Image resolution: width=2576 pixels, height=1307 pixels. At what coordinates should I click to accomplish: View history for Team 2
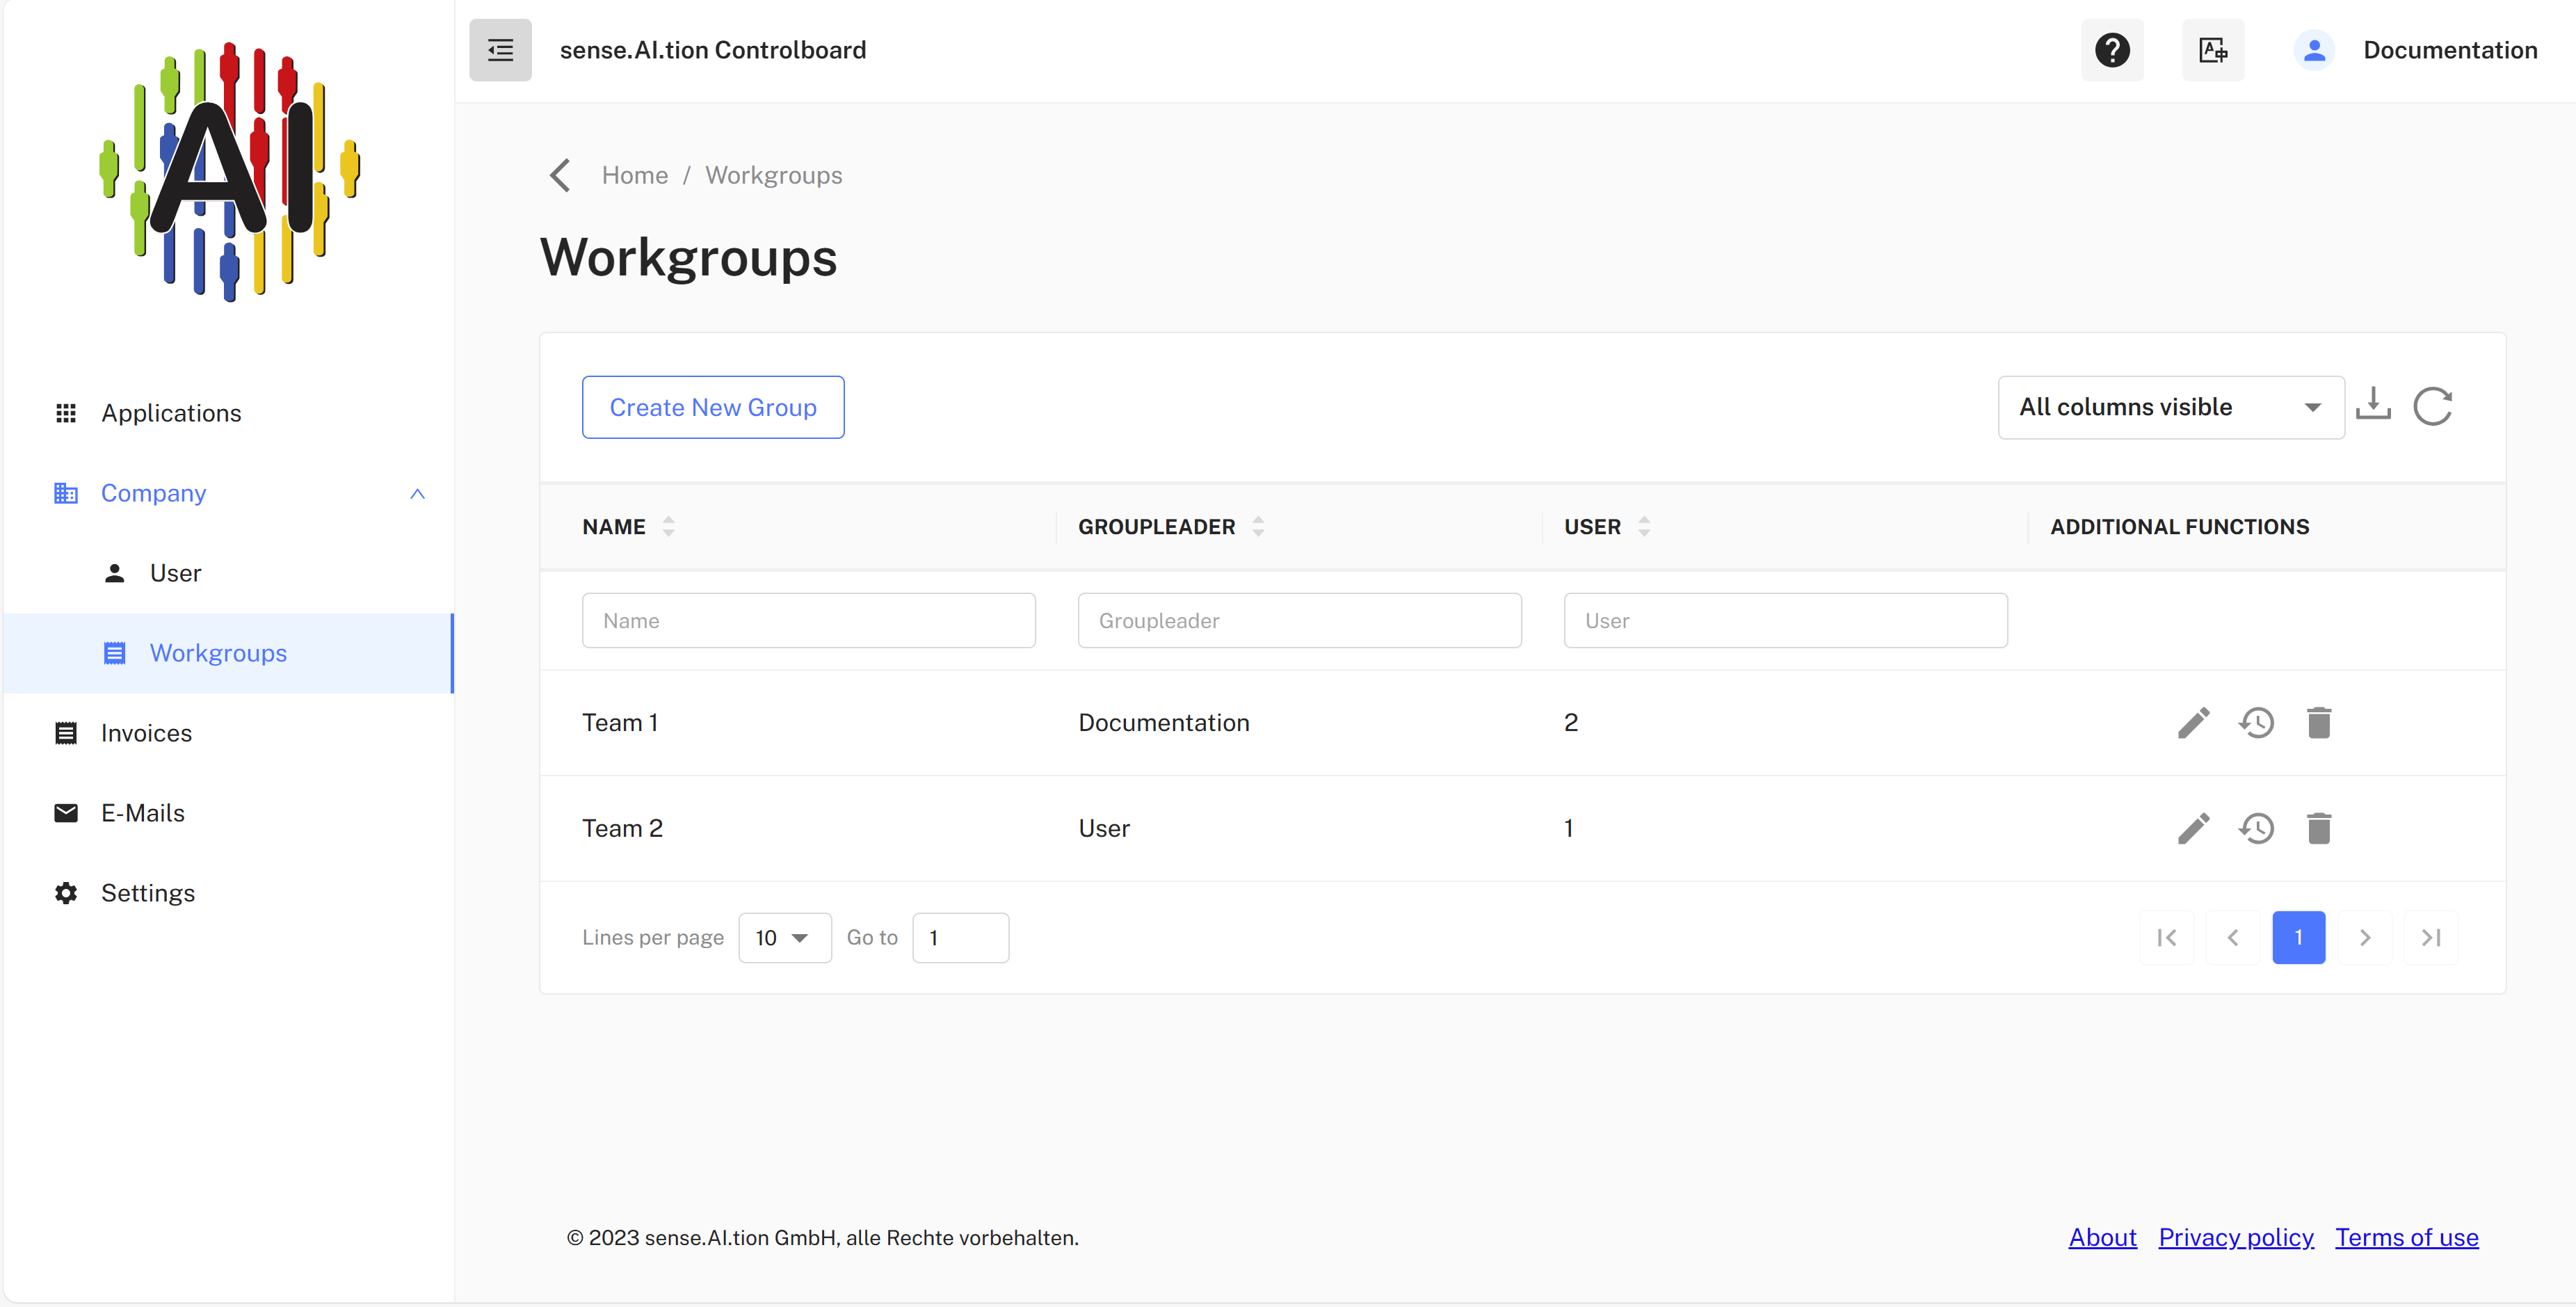coord(2256,829)
